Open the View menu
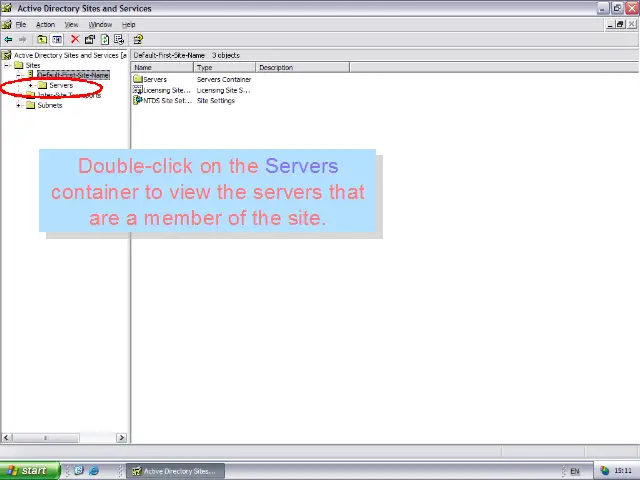The width and height of the screenshot is (640, 480). pyautogui.click(x=71, y=24)
